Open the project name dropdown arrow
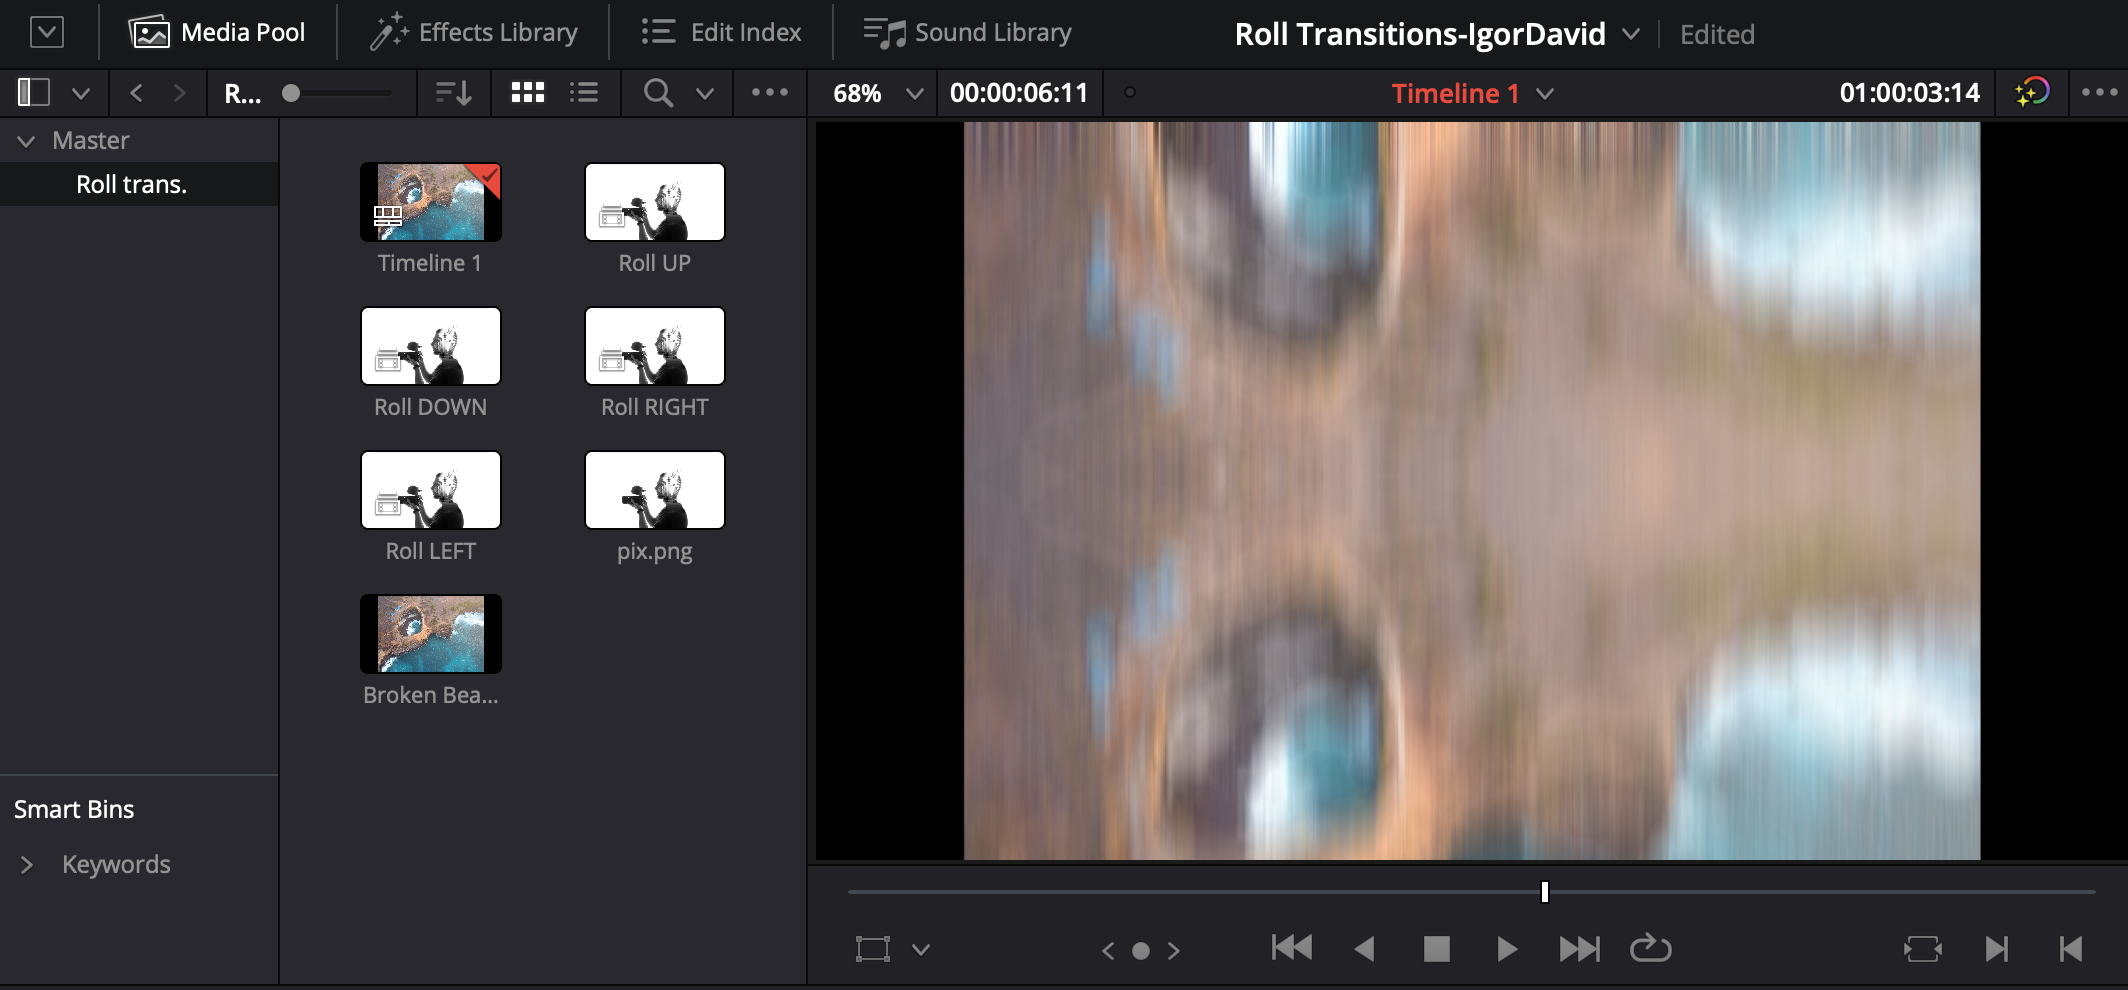This screenshot has height=990, width=2128. [1631, 34]
